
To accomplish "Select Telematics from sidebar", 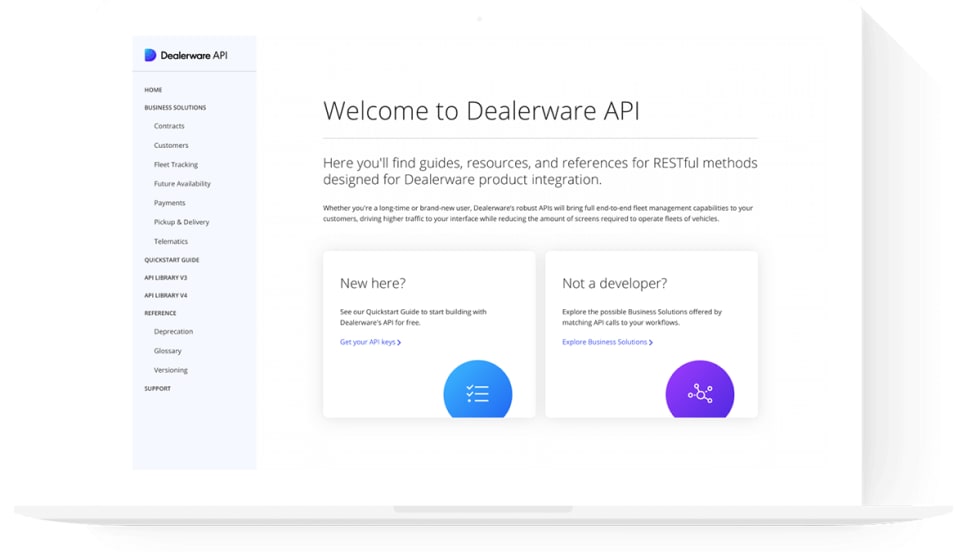I will 171,241.
